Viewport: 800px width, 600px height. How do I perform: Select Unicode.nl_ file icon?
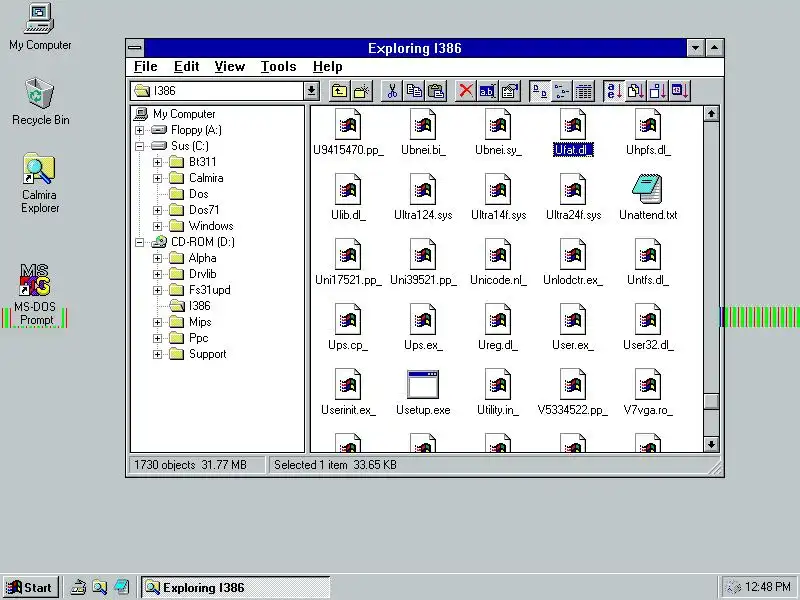coord(498,255)
